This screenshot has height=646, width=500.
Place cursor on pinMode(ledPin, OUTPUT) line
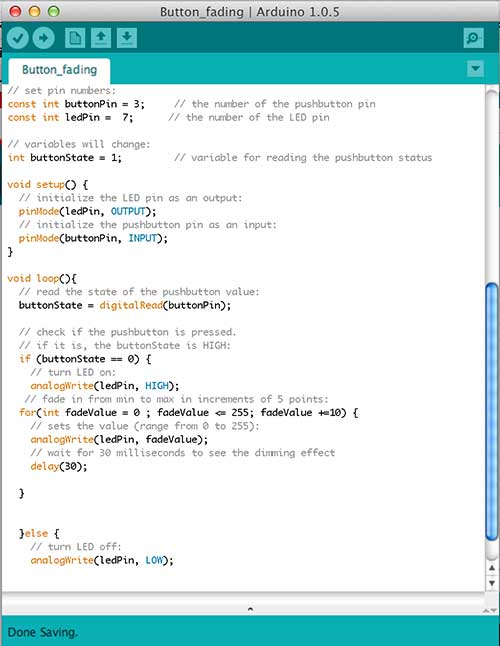87,211
